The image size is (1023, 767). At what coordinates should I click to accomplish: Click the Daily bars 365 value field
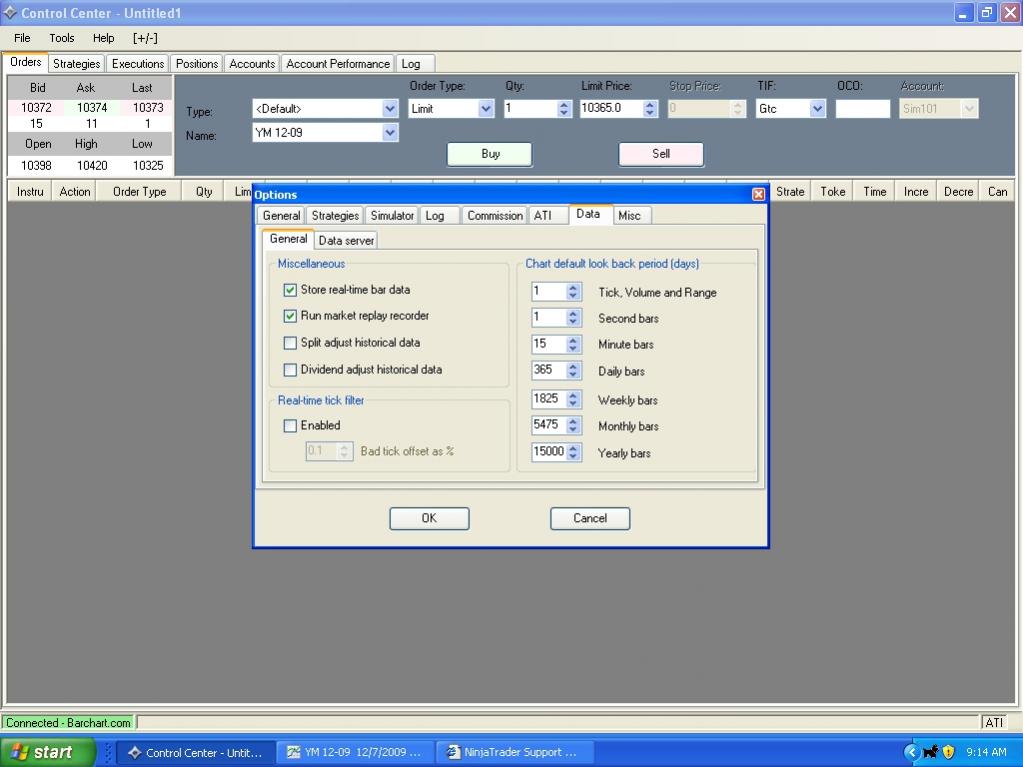pyautogui.click(x=549, y=370)
